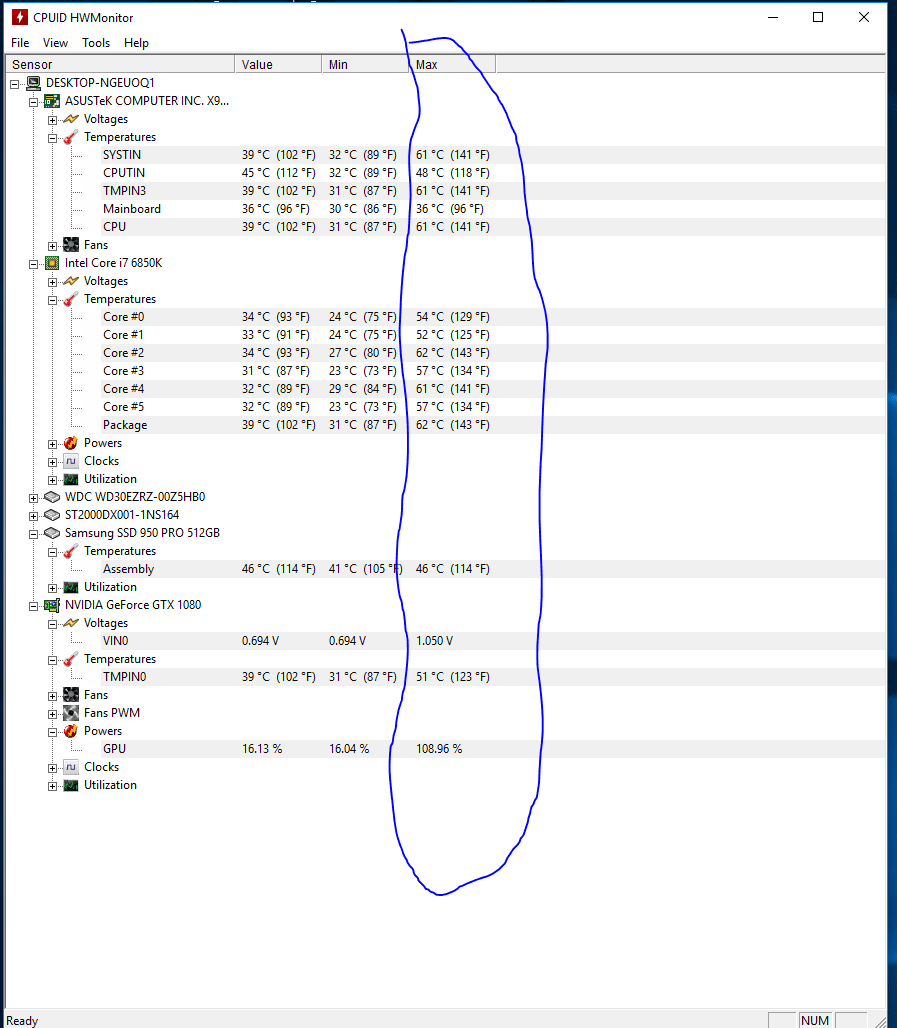897x1028 pixels.
Task: Open the File menu
Action: tap(20, 43)
